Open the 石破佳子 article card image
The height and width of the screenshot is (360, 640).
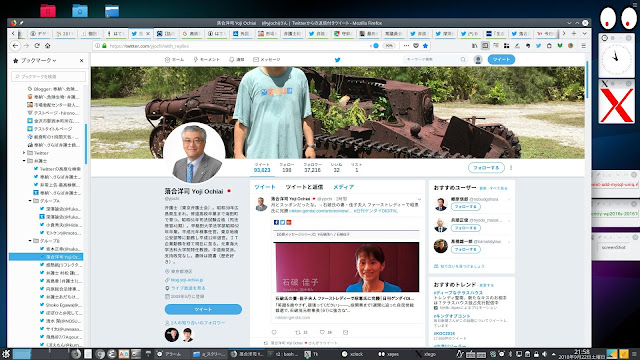347,267
